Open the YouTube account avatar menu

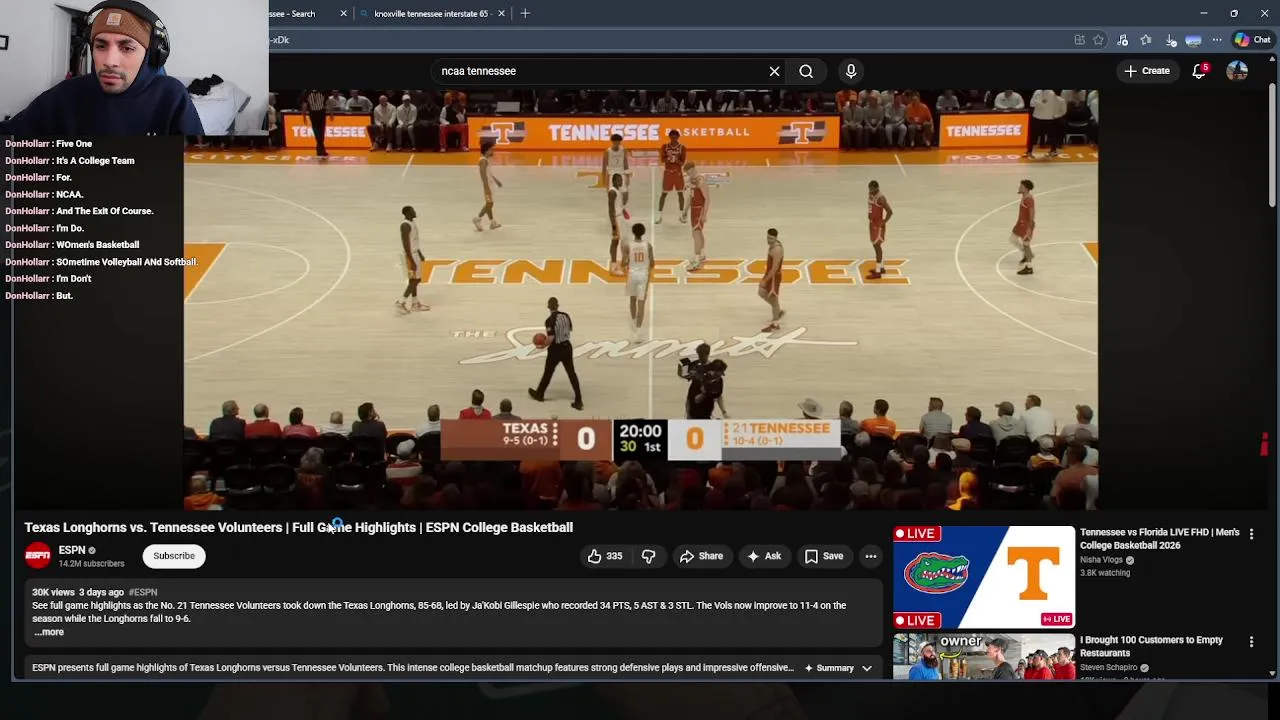tap(1237, 71)
